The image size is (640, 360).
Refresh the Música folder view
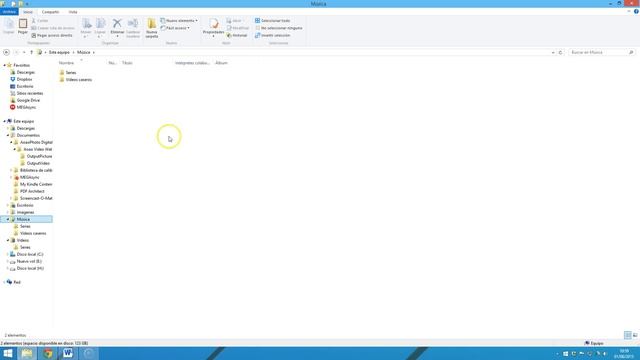pyautogui.click(x=560, y=52)
